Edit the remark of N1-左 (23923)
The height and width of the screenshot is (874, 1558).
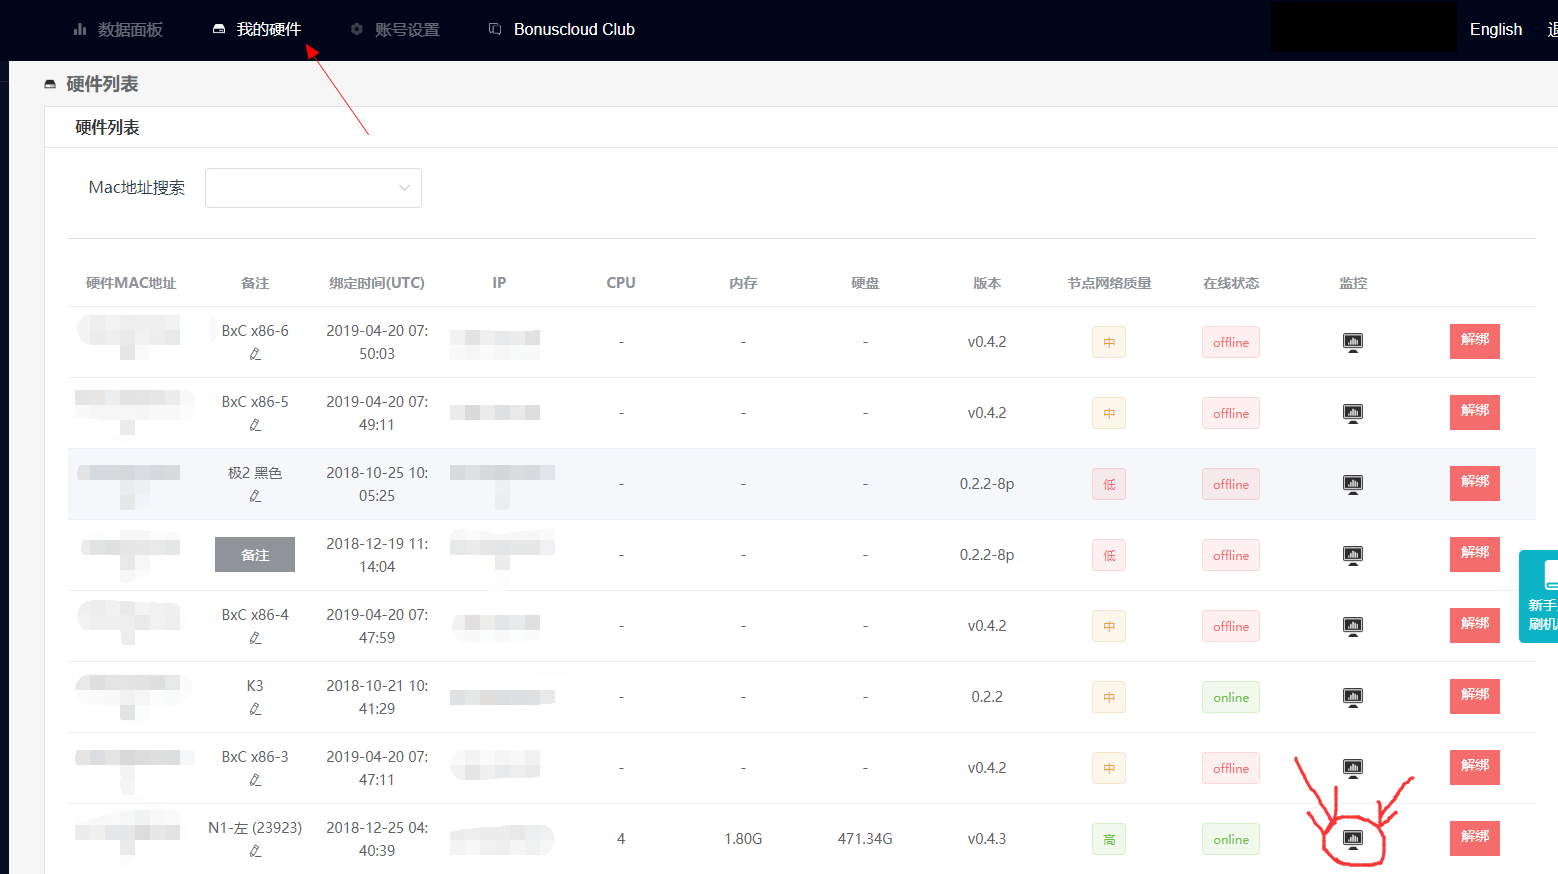[255, 851]
